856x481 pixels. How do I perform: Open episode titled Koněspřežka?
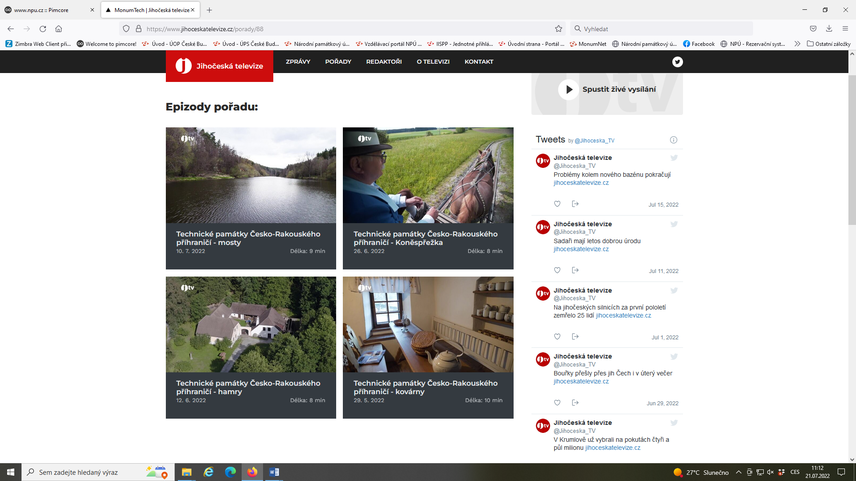coord(425,238)
